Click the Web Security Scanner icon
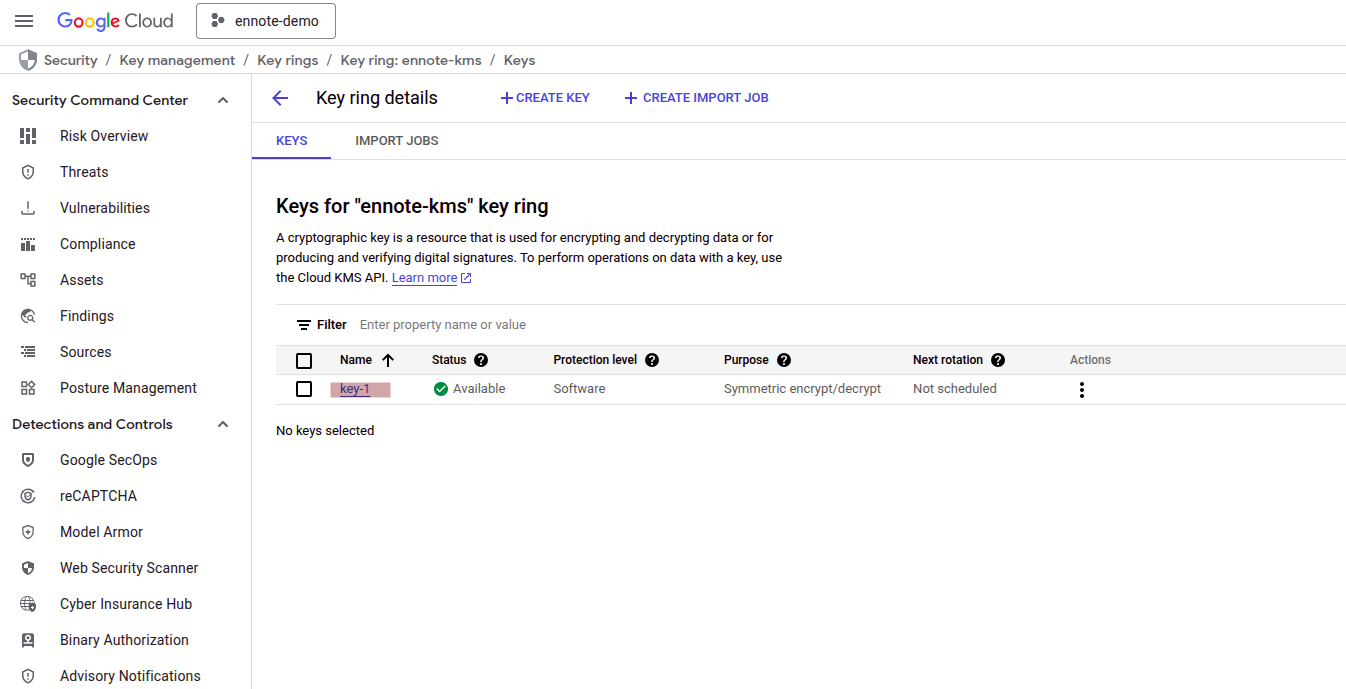Viewport: 1346px width, 689px height. [28, 568]
